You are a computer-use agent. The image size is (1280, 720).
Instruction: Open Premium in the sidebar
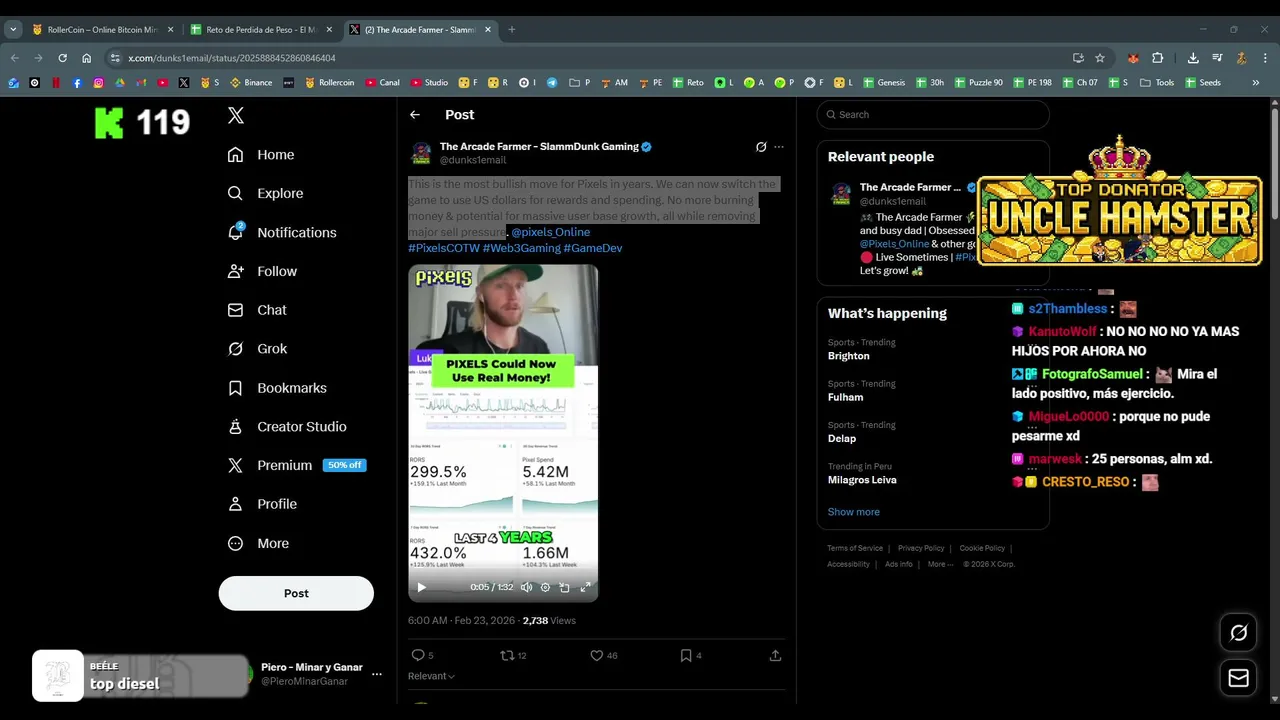[295, 466]
